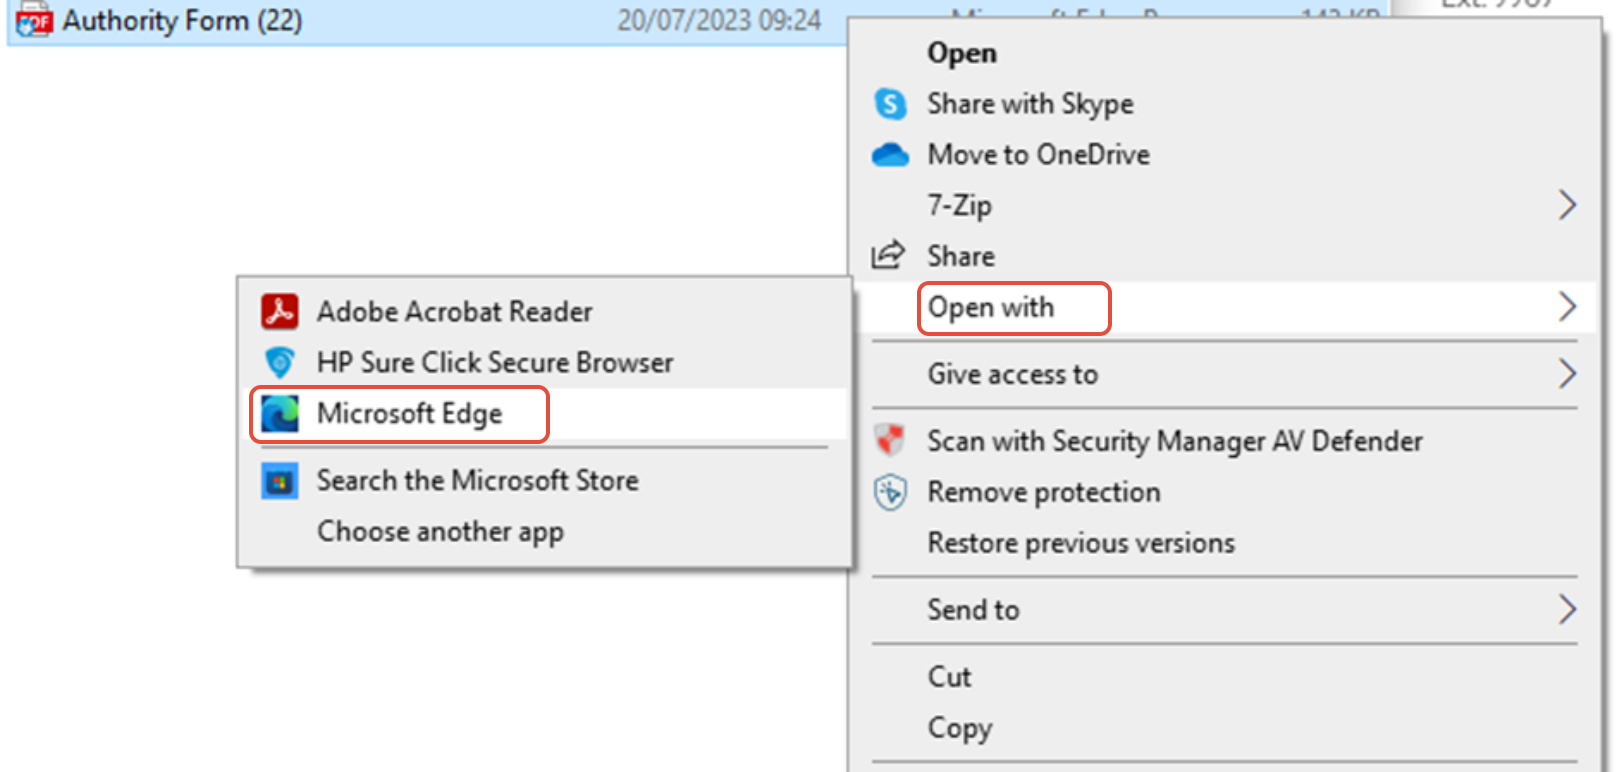Click the Share arrow icon
The image size is (1617, 772).
pos(890,255)
